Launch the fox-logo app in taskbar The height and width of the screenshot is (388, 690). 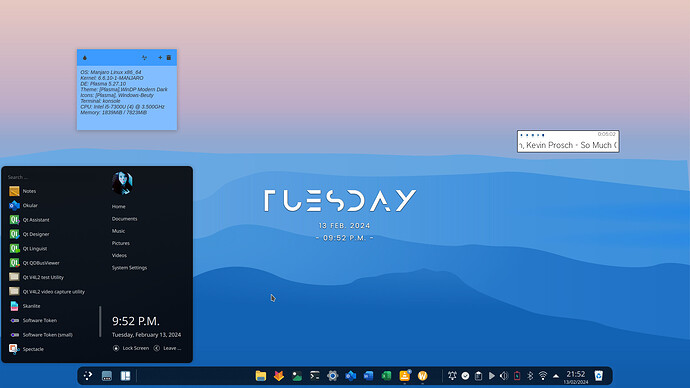pos(279,376)
